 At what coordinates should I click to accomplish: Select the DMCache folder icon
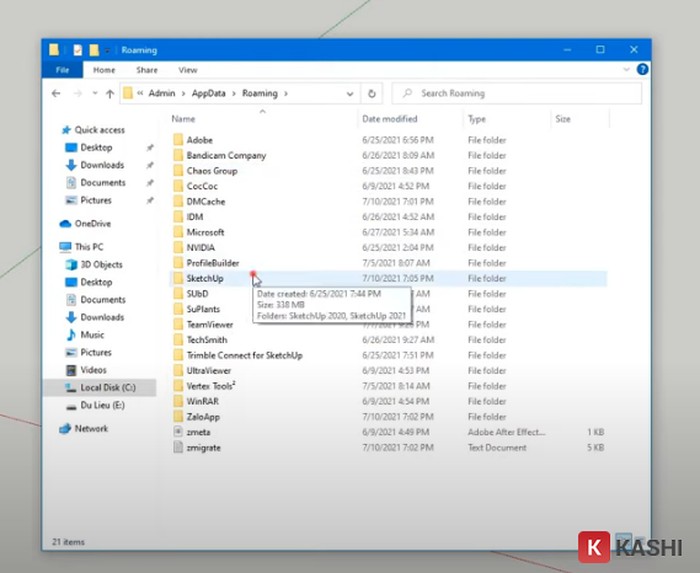[178, 202]
